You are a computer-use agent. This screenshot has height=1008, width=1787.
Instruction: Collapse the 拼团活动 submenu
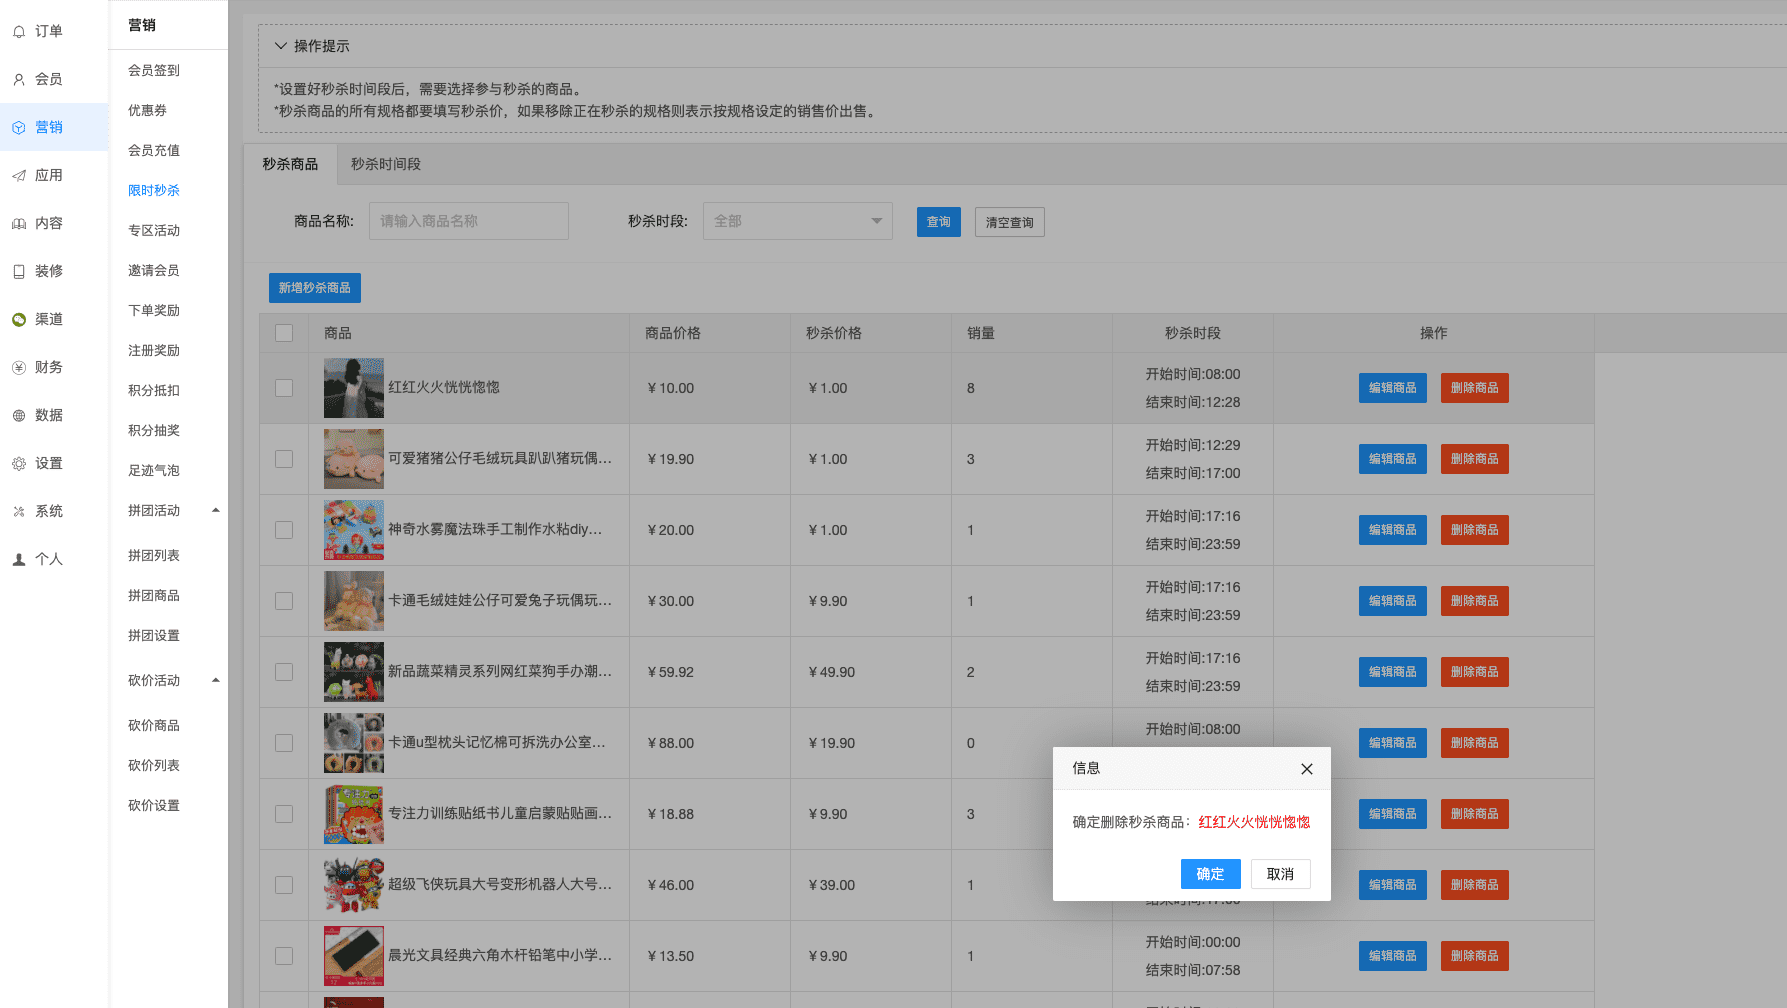tap(215, 511)
